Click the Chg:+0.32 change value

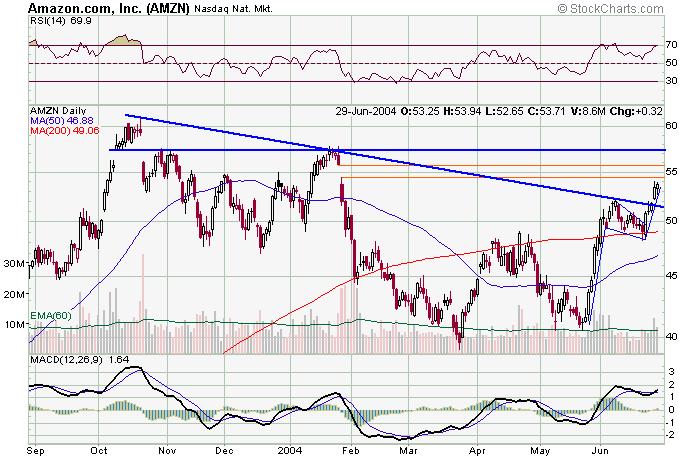tap(636, 111)
